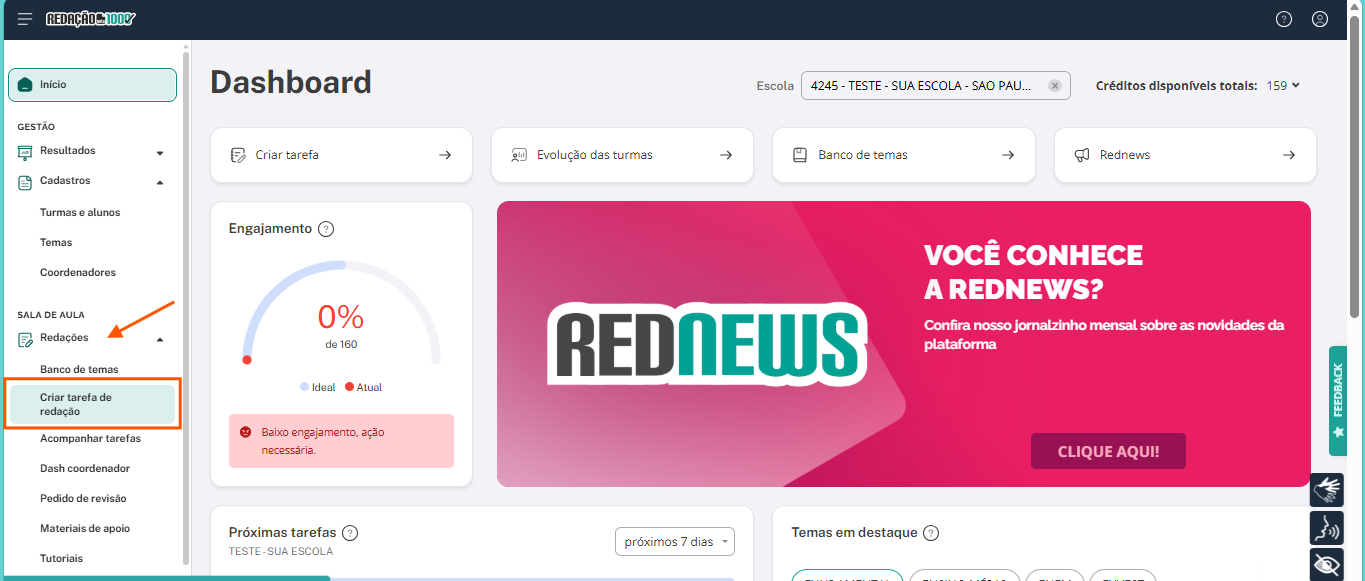Click the 'de 160' text

click(341, 344)
